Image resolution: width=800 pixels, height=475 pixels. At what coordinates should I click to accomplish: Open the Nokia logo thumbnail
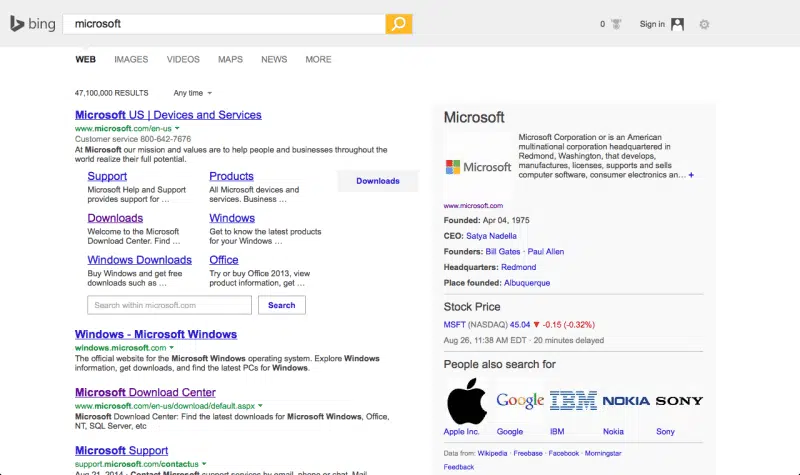point(626,402)
